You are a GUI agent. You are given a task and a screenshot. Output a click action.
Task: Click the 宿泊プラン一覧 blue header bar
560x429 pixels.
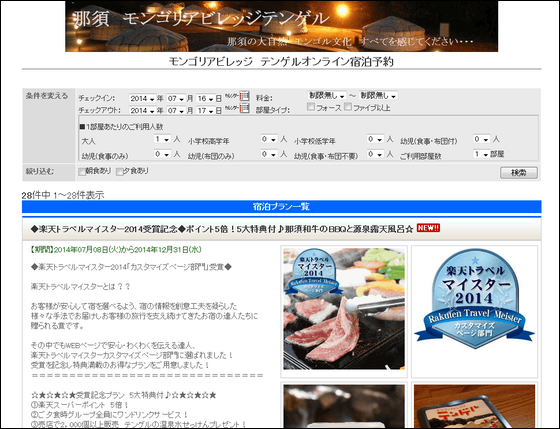[x=281, y=206]
